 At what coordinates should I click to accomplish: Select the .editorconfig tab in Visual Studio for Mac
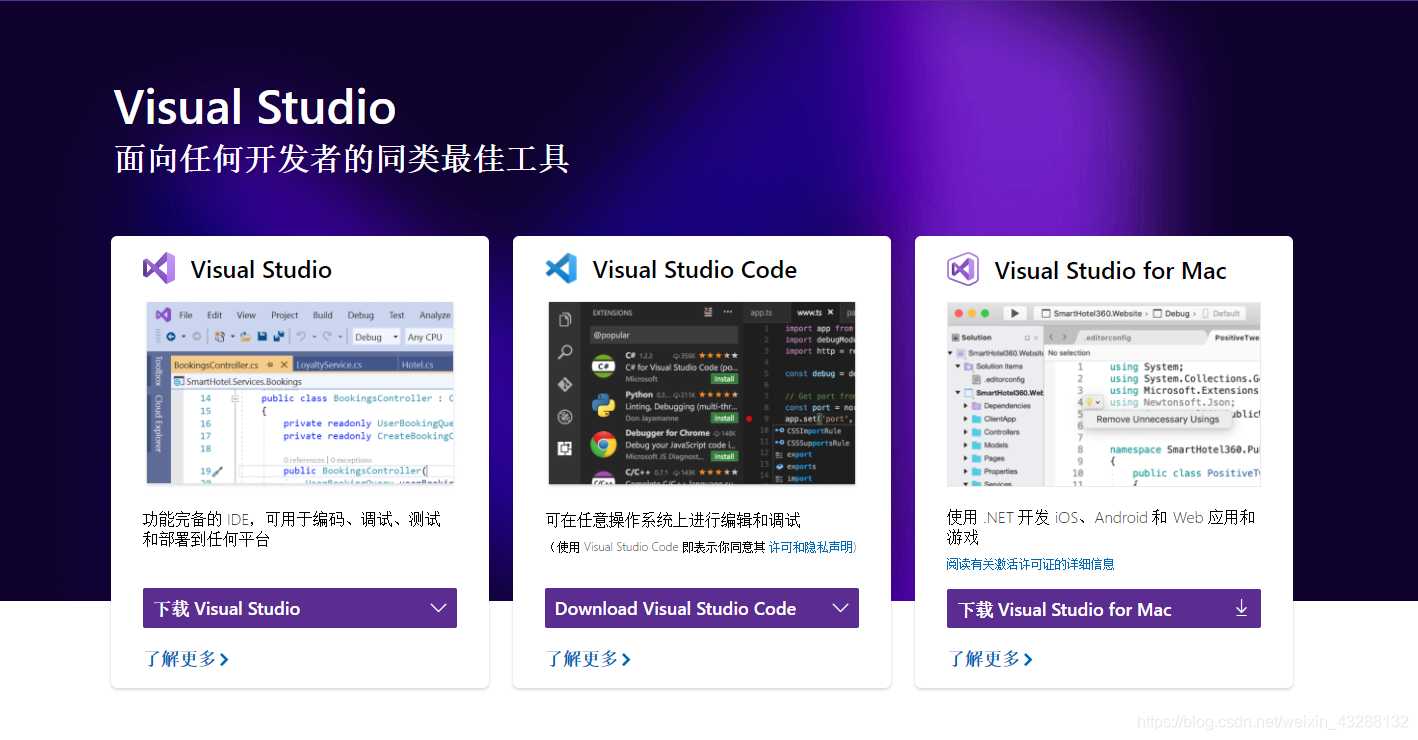pyautogui.click(x=1108, y=338)
